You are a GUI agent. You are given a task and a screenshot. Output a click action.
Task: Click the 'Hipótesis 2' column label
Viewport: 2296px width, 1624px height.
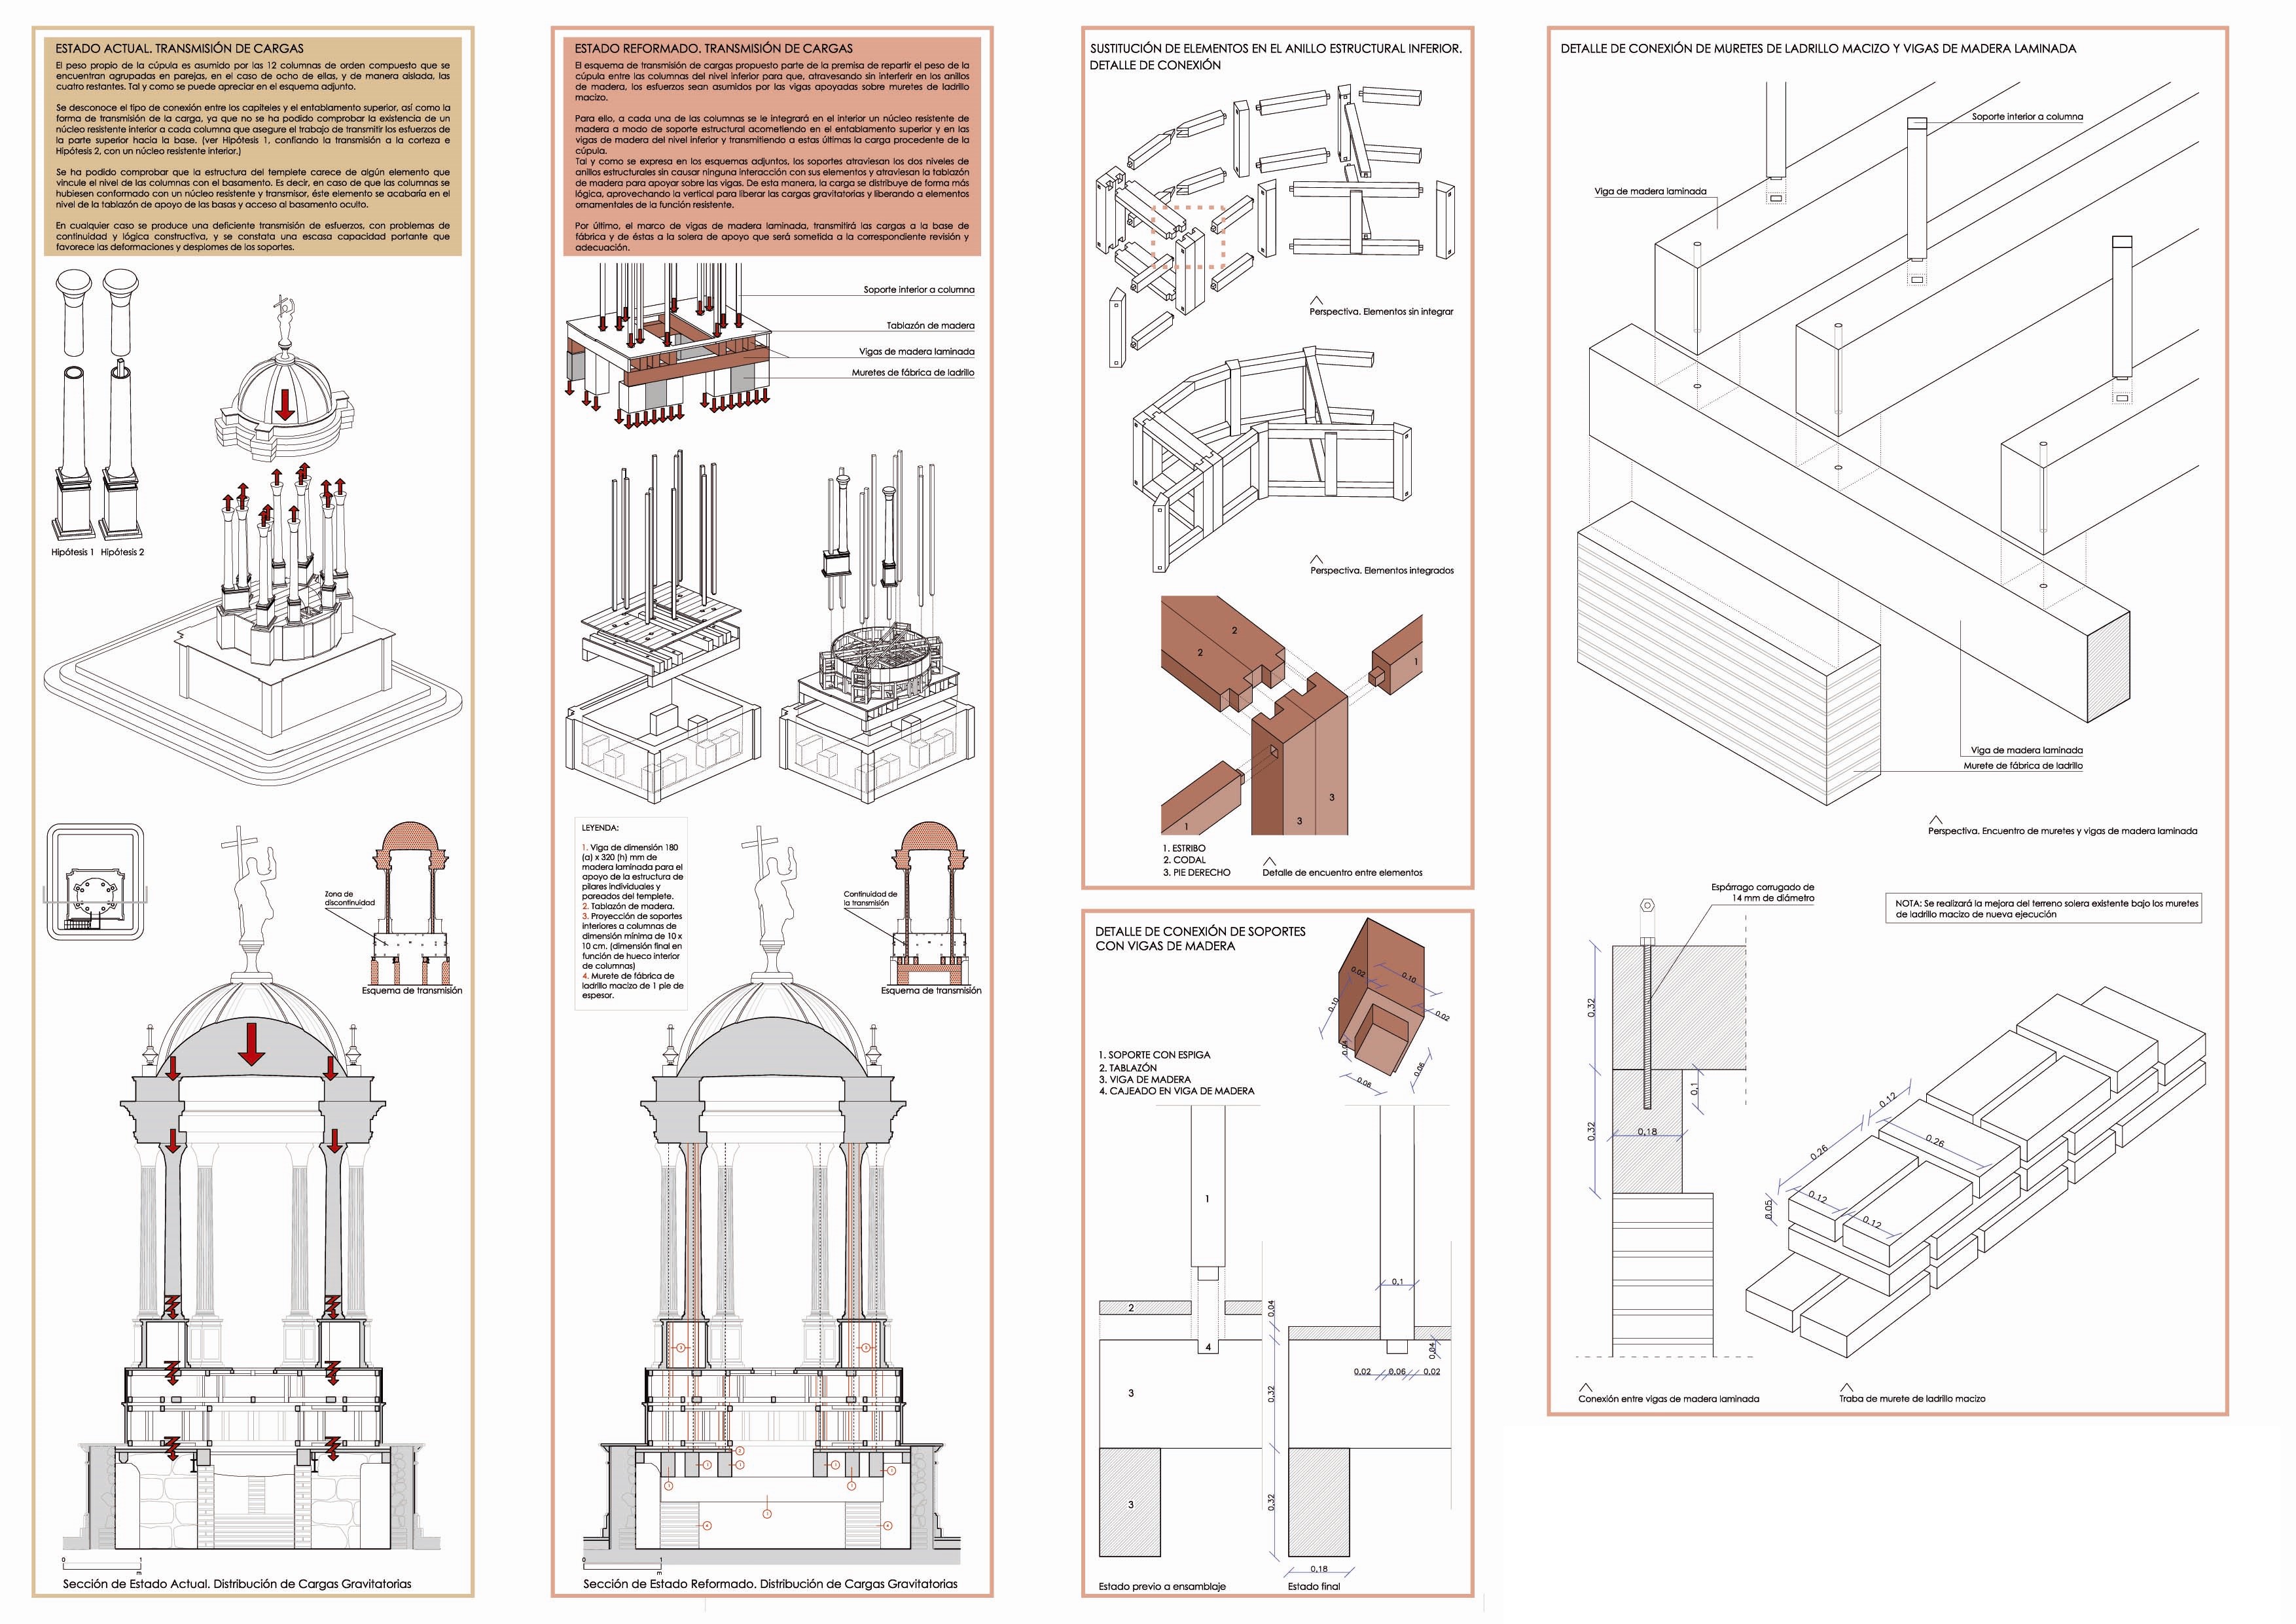[122, 552]
